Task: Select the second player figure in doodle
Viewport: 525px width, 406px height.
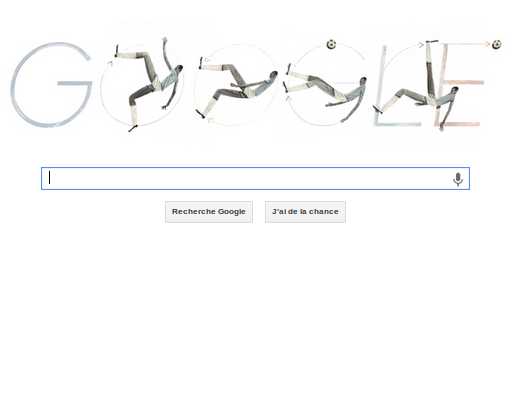Action: [237, 87]
